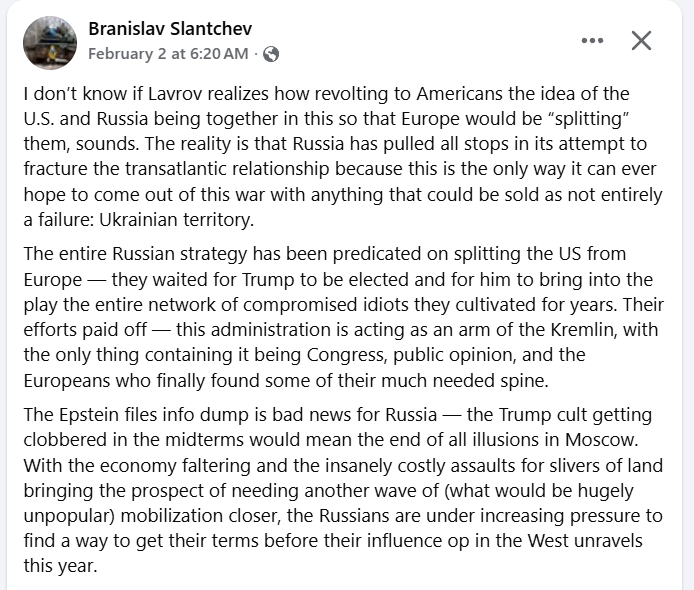Click the words "The entire Russian strategy"

point(128,254)
